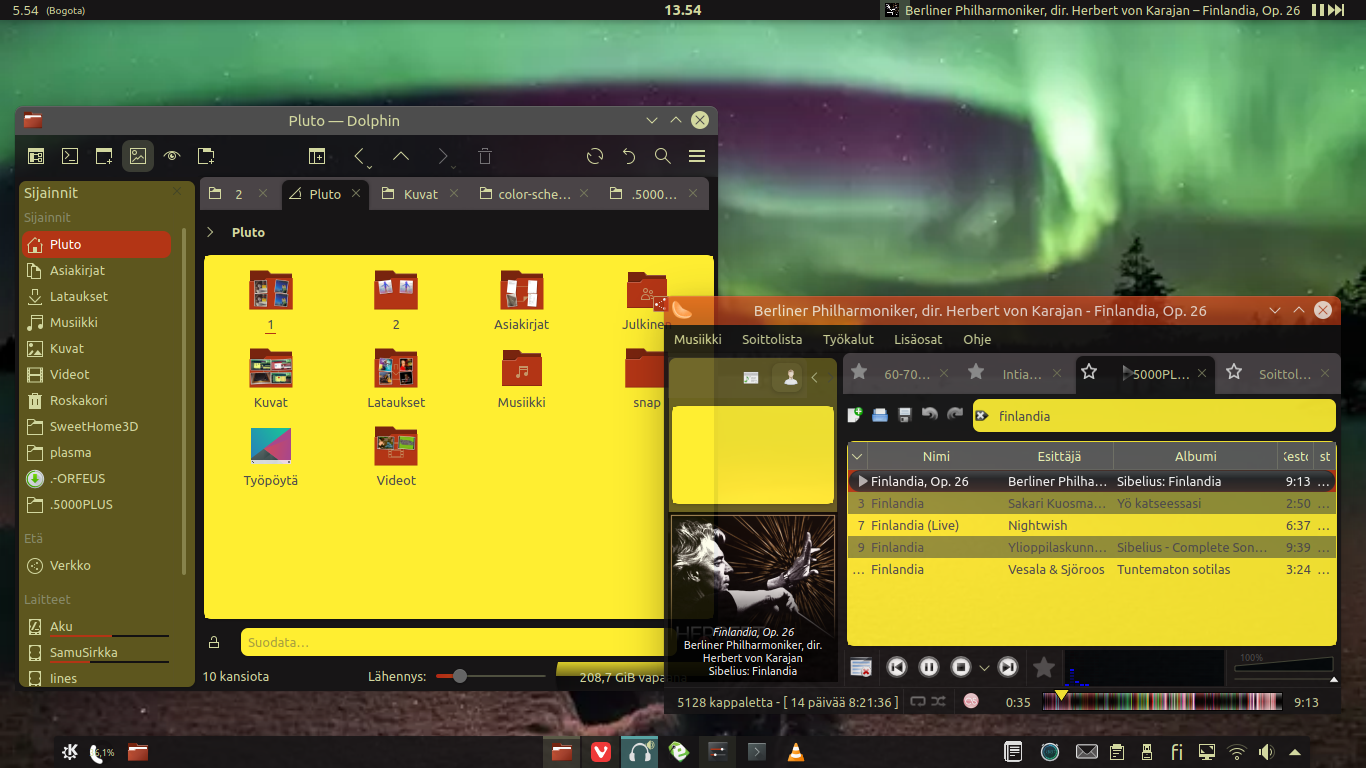Screen dimensions: 1366x768
Task: Go up one folder in Dolphin
Action: click(401, 156)
